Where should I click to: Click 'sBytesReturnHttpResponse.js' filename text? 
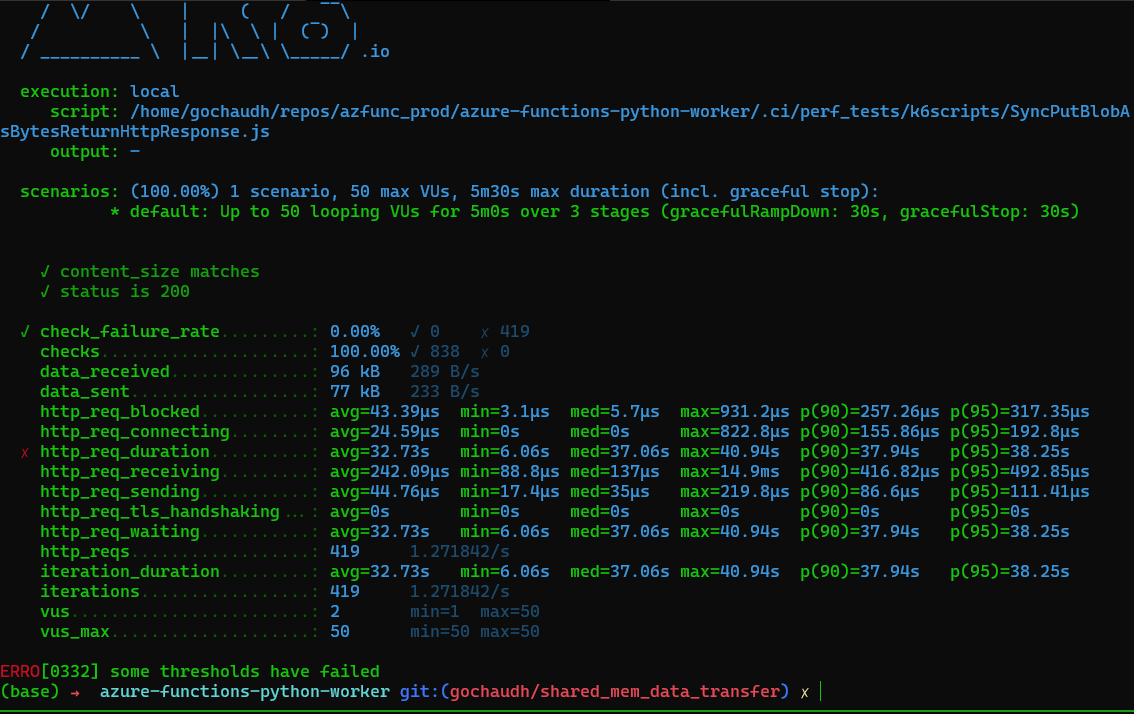[x=135, y=132]
